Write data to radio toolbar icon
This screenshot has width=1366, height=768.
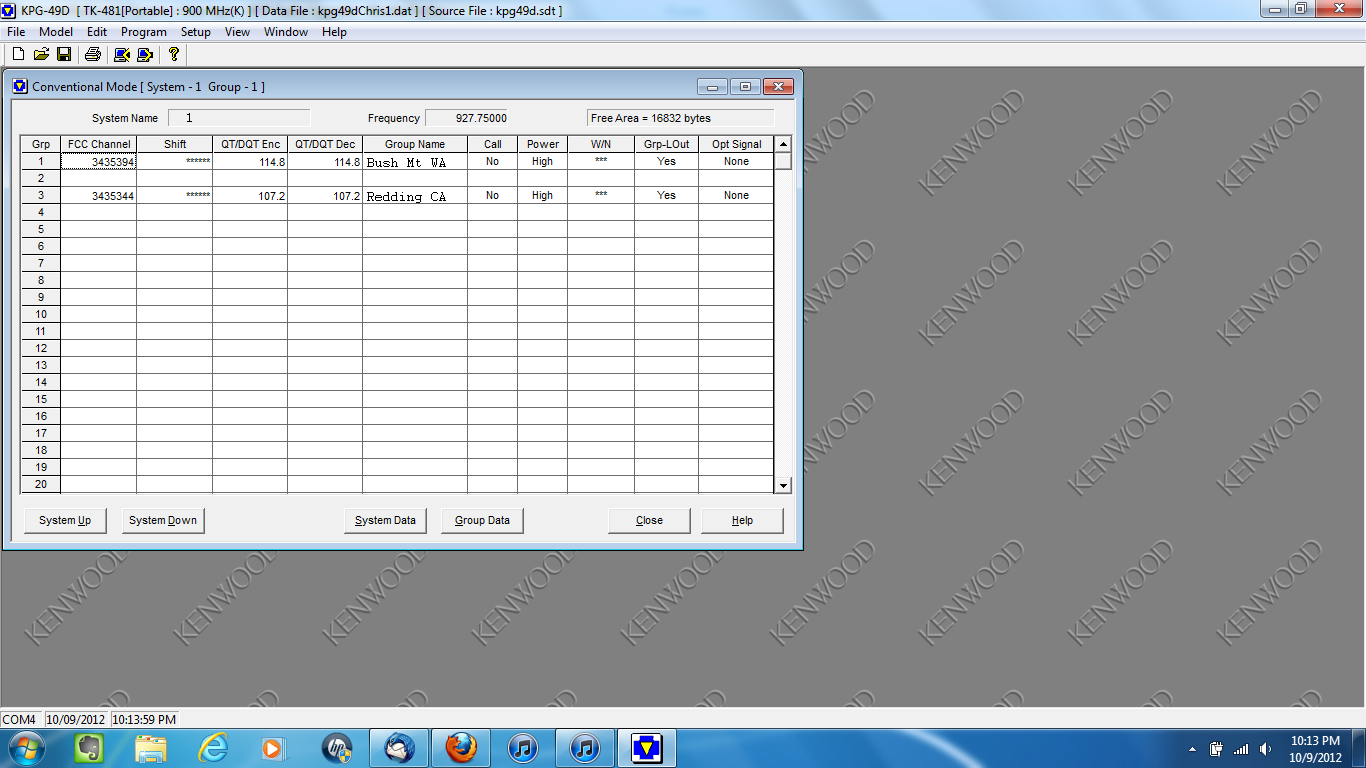(x=145, y=54)
